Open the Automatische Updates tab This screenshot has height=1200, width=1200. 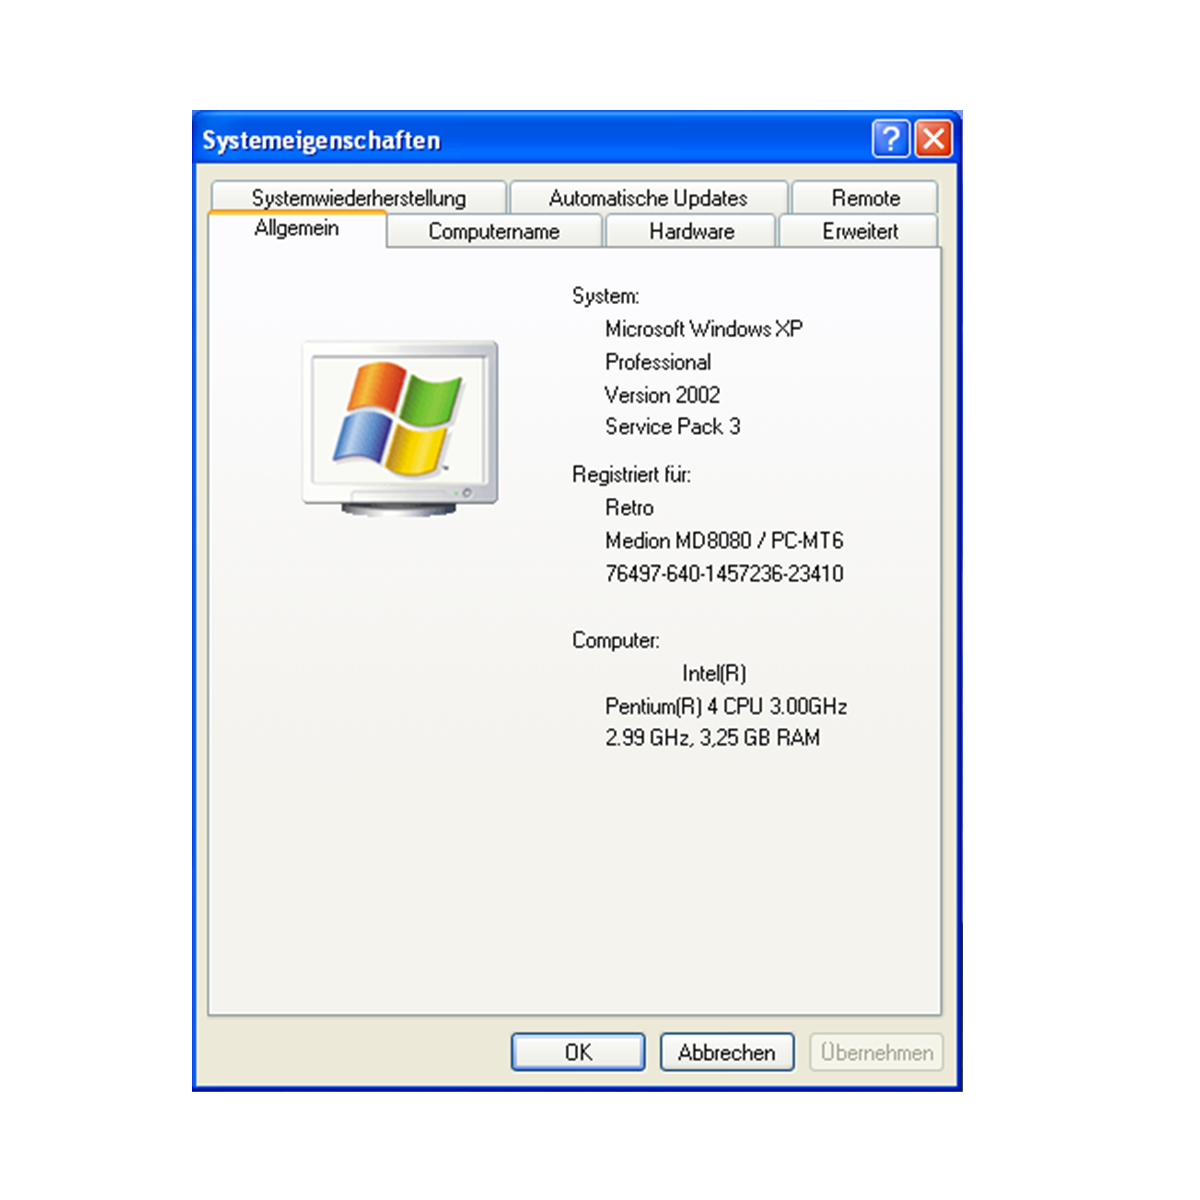tap(648, 198)
